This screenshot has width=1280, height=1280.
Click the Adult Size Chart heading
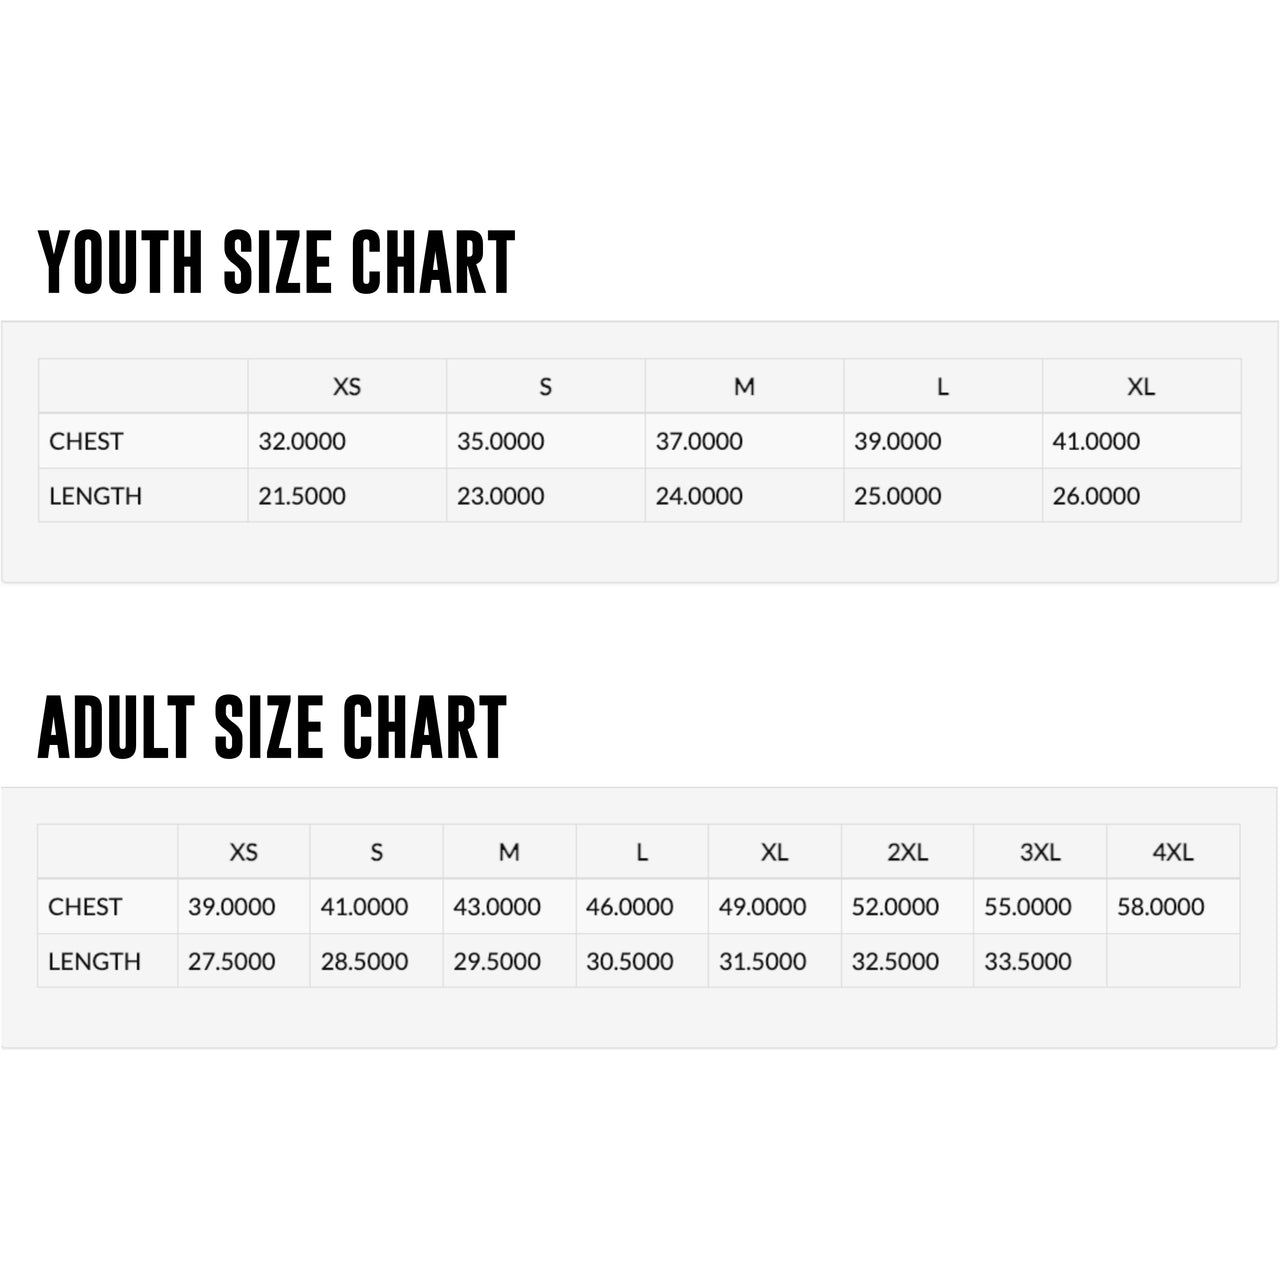[x=272, y=727]
